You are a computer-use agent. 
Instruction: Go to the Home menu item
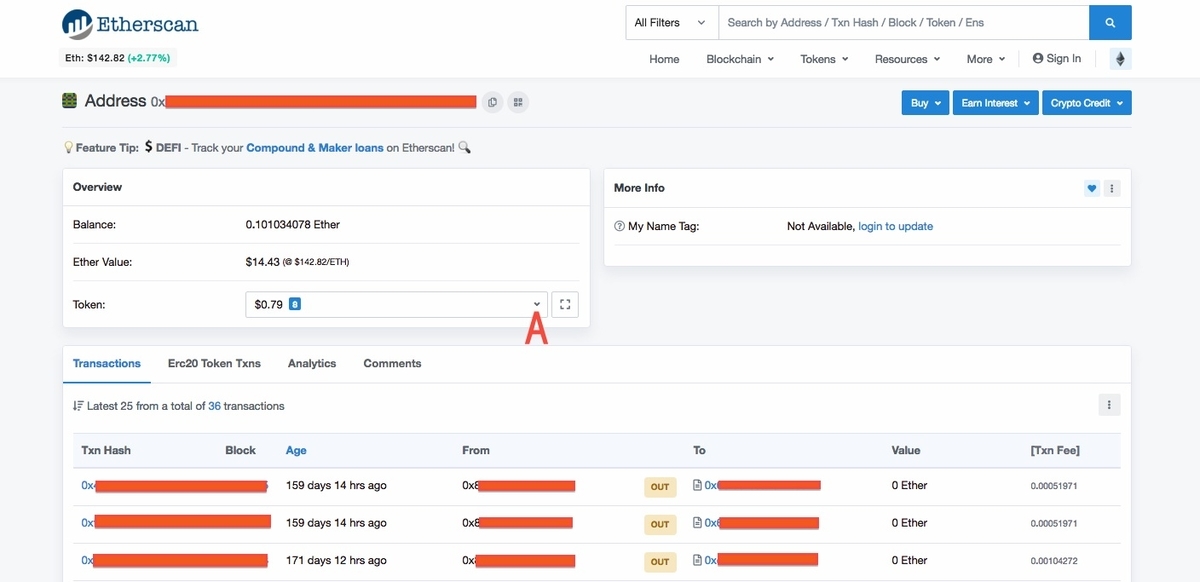point(664,59)
